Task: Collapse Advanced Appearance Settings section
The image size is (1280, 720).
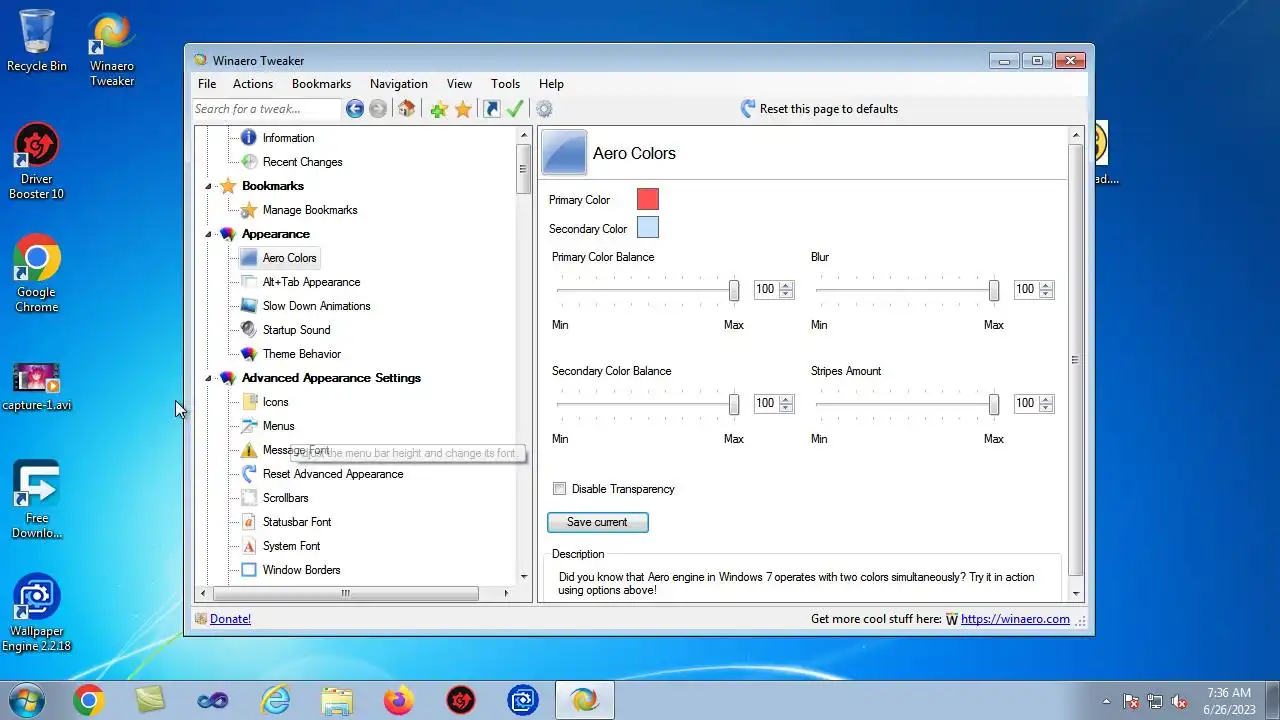Action: 209,378
